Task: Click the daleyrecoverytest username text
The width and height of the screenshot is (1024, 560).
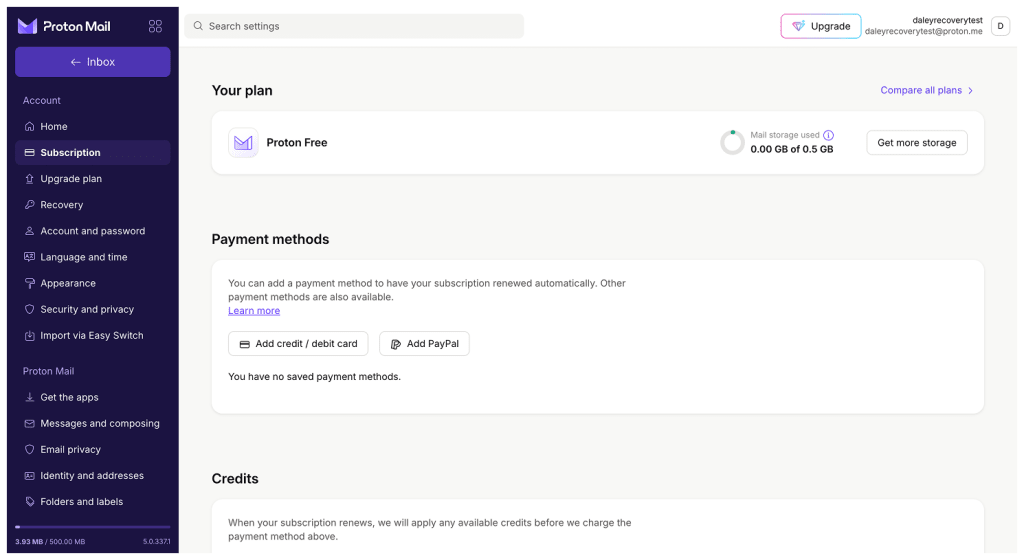Action: tap(948, 20)
